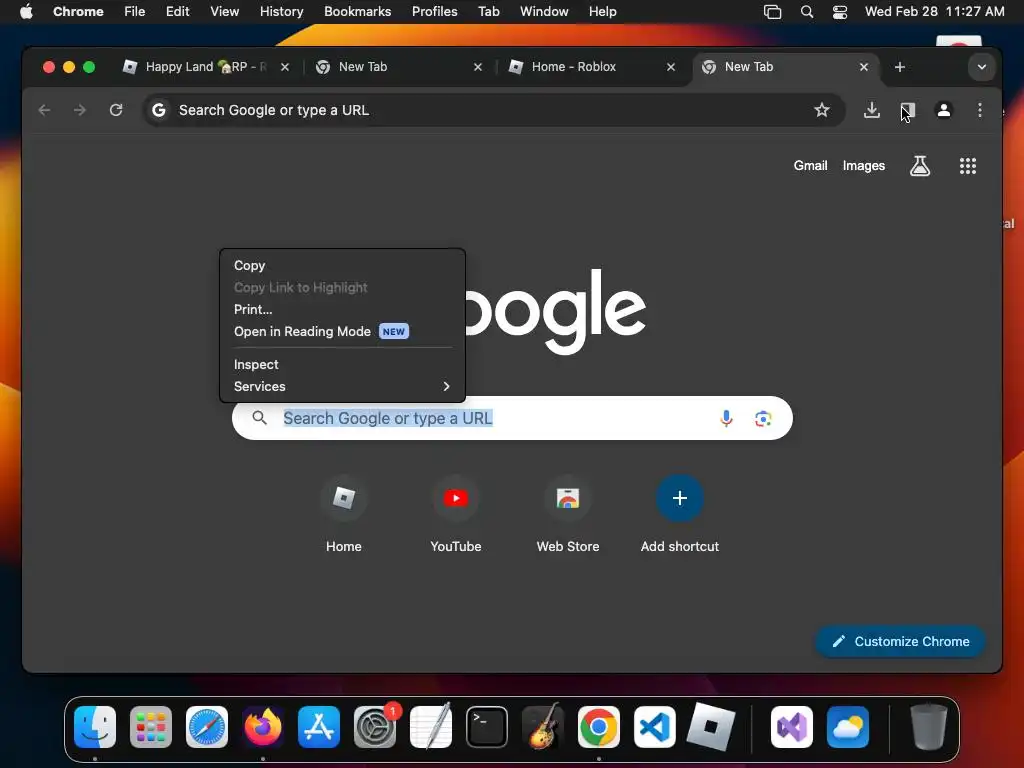
Task: Open the Images link
Action: (864, 166)
